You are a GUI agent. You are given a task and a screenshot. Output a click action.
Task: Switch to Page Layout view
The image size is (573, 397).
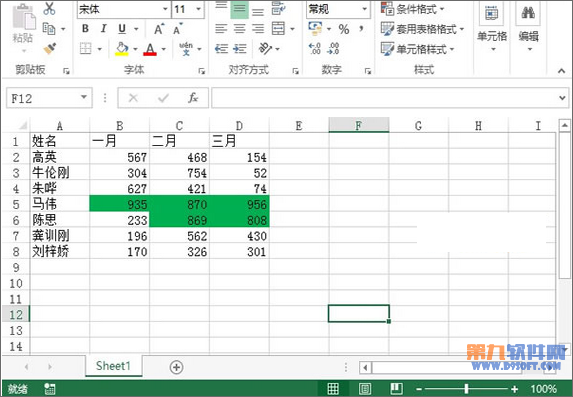365,389
